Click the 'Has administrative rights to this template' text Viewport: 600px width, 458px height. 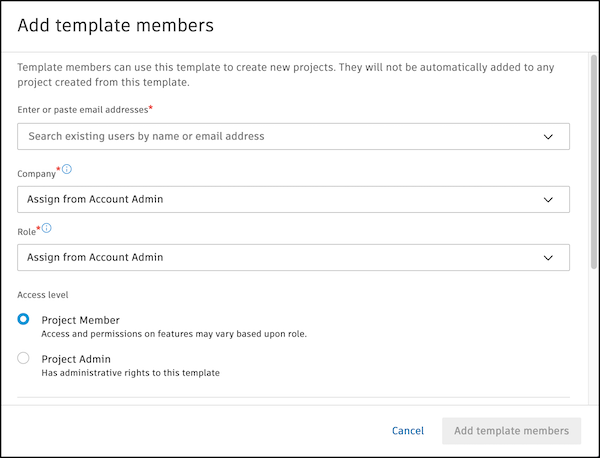[x=130, y=373]
